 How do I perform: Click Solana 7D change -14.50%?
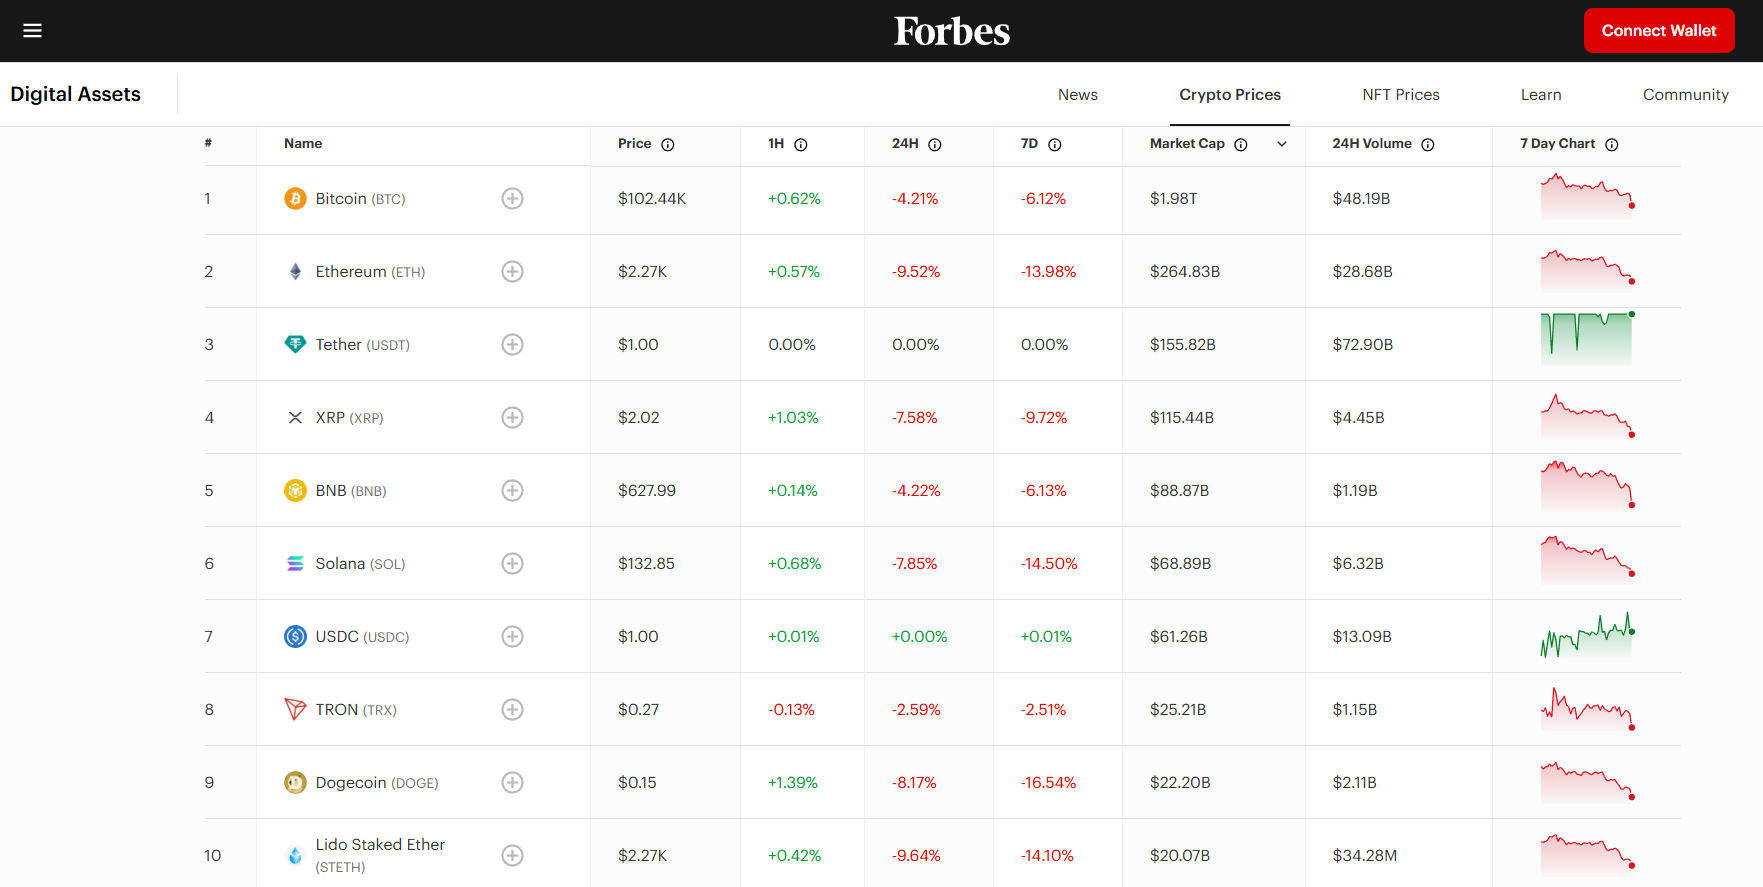pos(1049,564)
